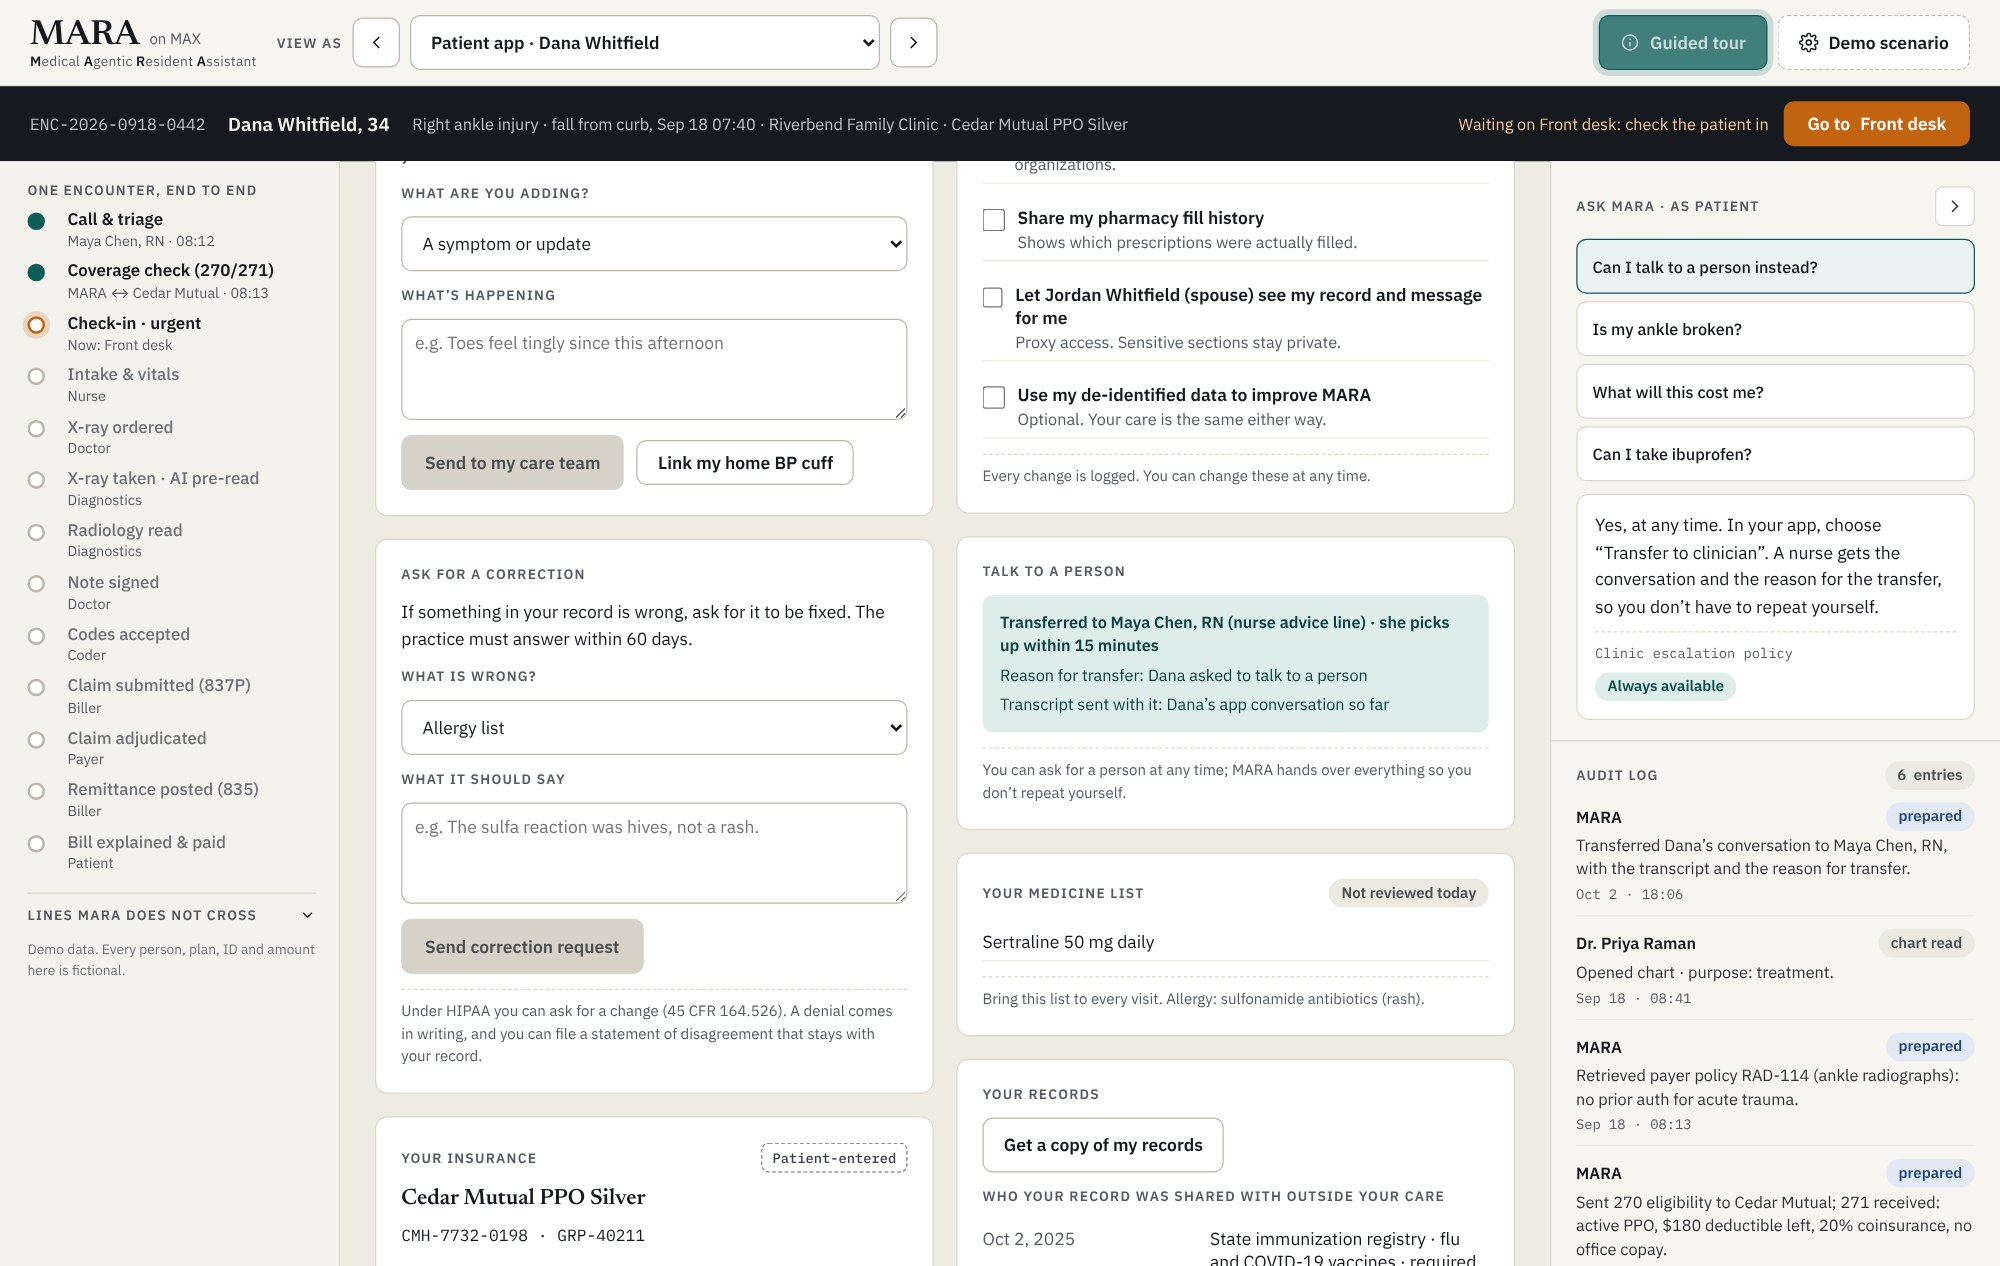
Task: Click the 'Patient-entered' insurance tag
Action: click(x=834, y=1158)
